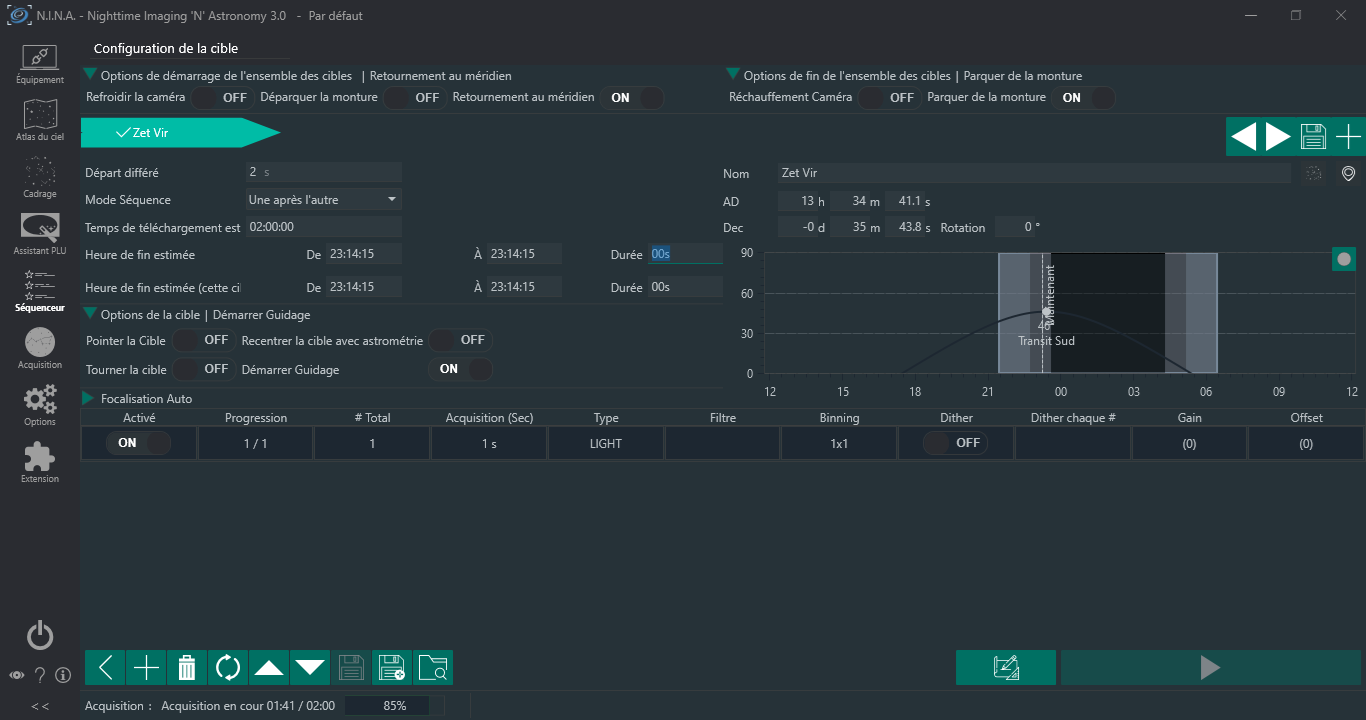Click the 85% acquisition progress bar
Image resolution: width=1366 pixels, height=720 pixels.
pos(394,706)
